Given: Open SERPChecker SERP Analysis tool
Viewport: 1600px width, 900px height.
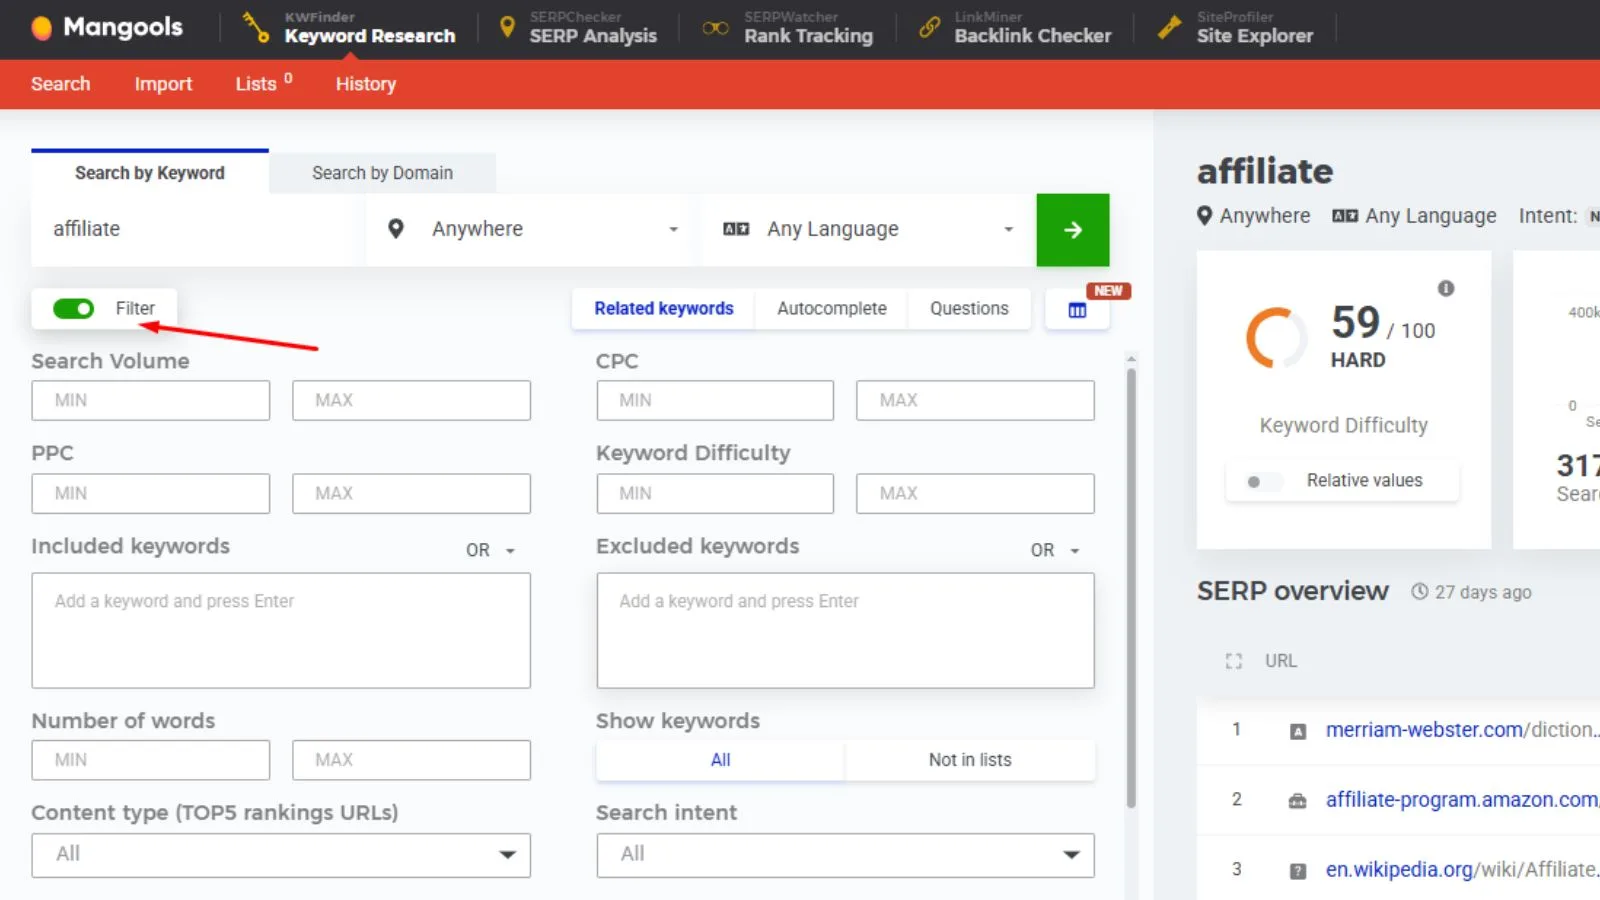Looking at the screenshot, I should point(578,28).
